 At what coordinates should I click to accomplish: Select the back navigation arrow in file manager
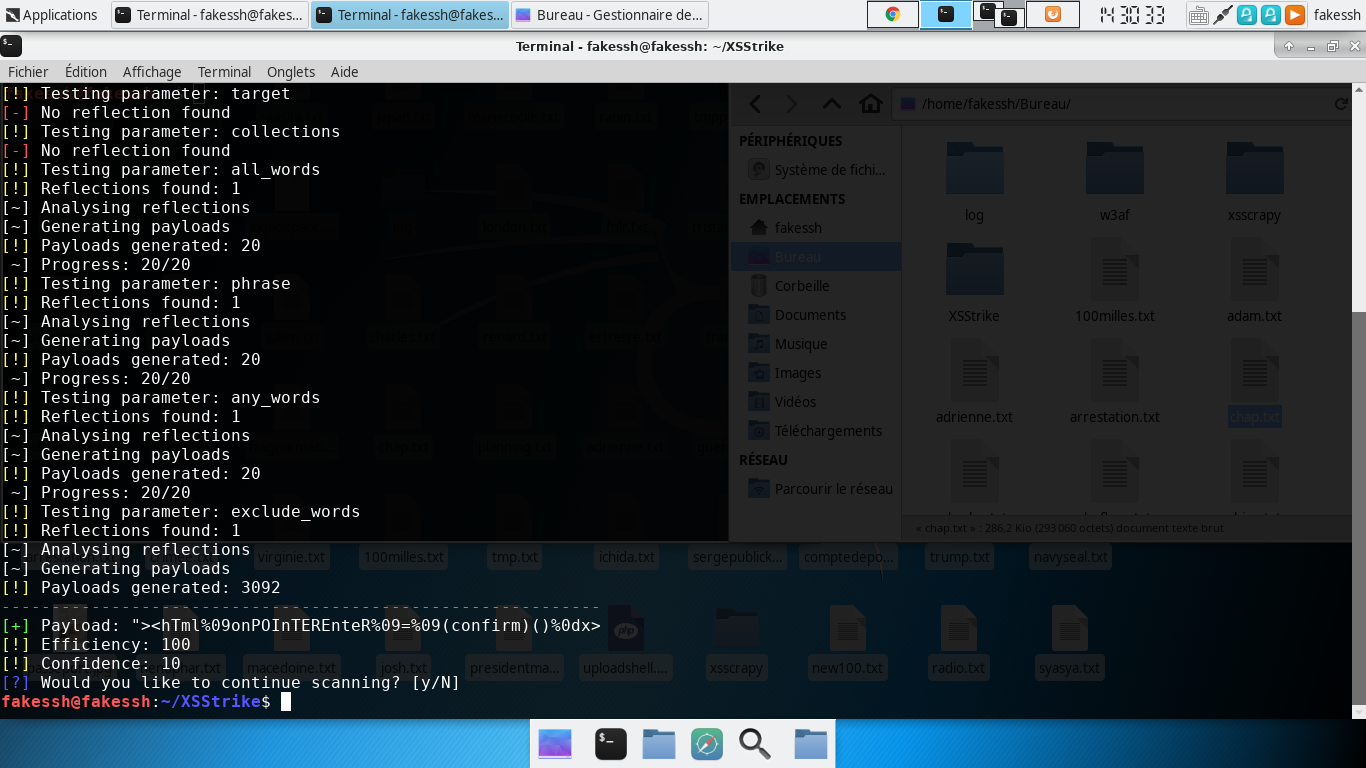(x=755, y=103)
